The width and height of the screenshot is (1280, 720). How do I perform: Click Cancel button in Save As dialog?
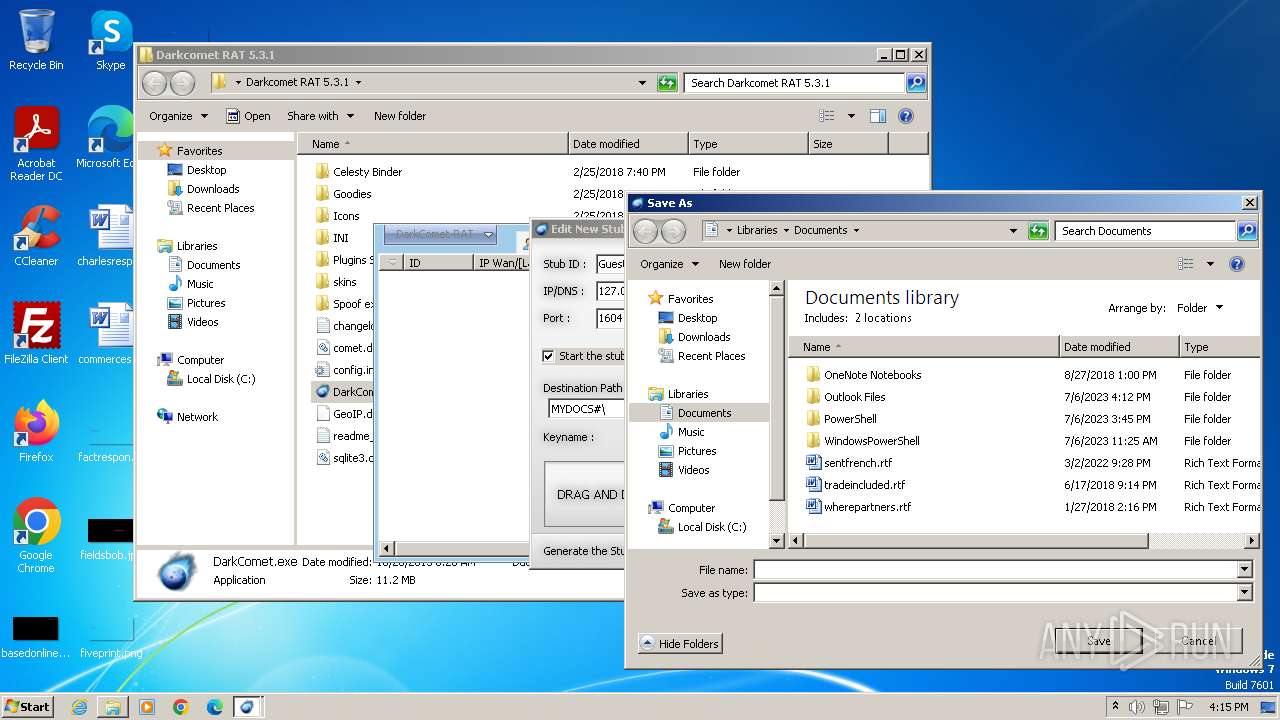[x=1198, y=641]
